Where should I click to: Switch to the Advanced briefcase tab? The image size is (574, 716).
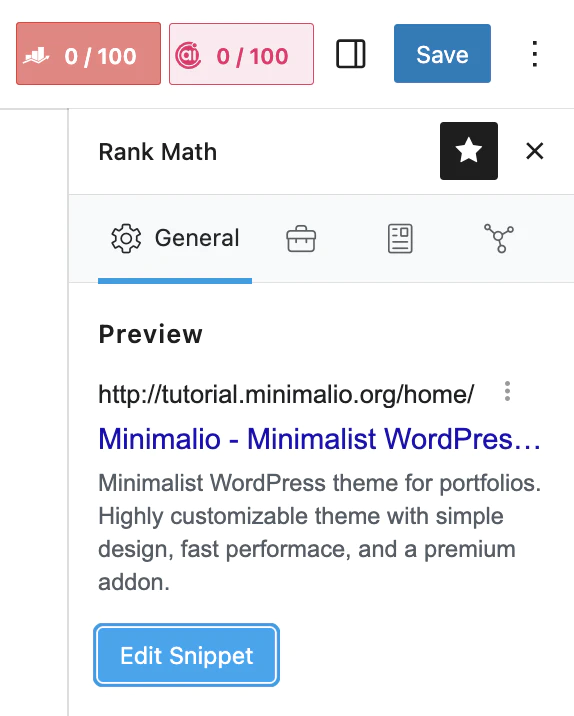[x=301, y=239]
